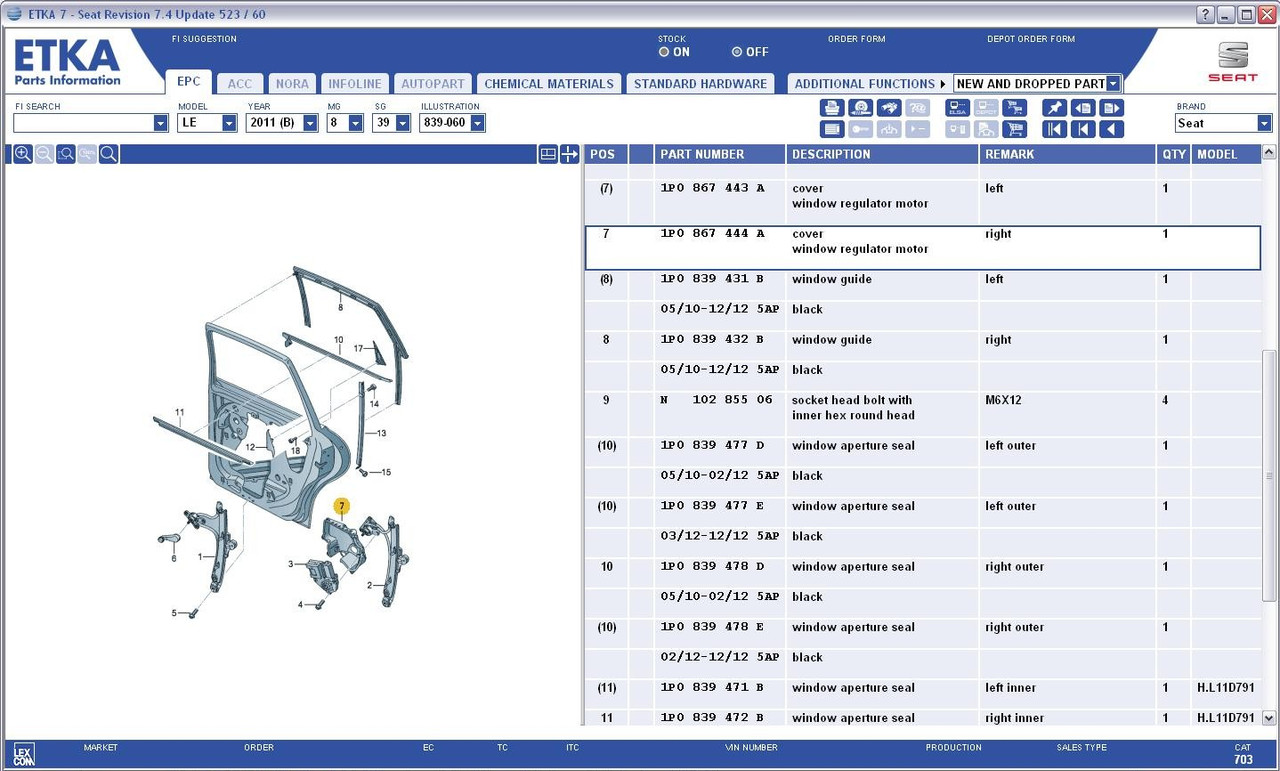Toggle the illustration panel layout icon
The image size is (1280, 771).
click(x=548, y=154)
